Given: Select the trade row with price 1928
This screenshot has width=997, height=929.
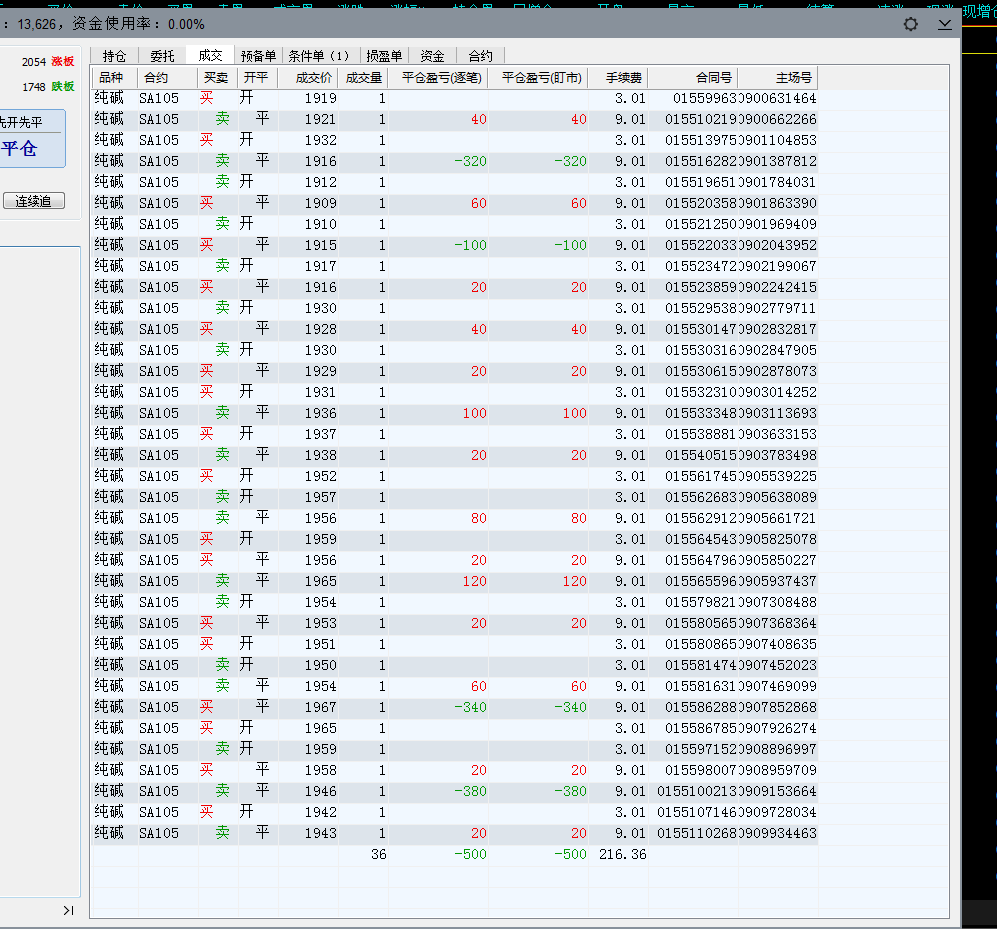Looking at the screenshot, I should (455, 329).
